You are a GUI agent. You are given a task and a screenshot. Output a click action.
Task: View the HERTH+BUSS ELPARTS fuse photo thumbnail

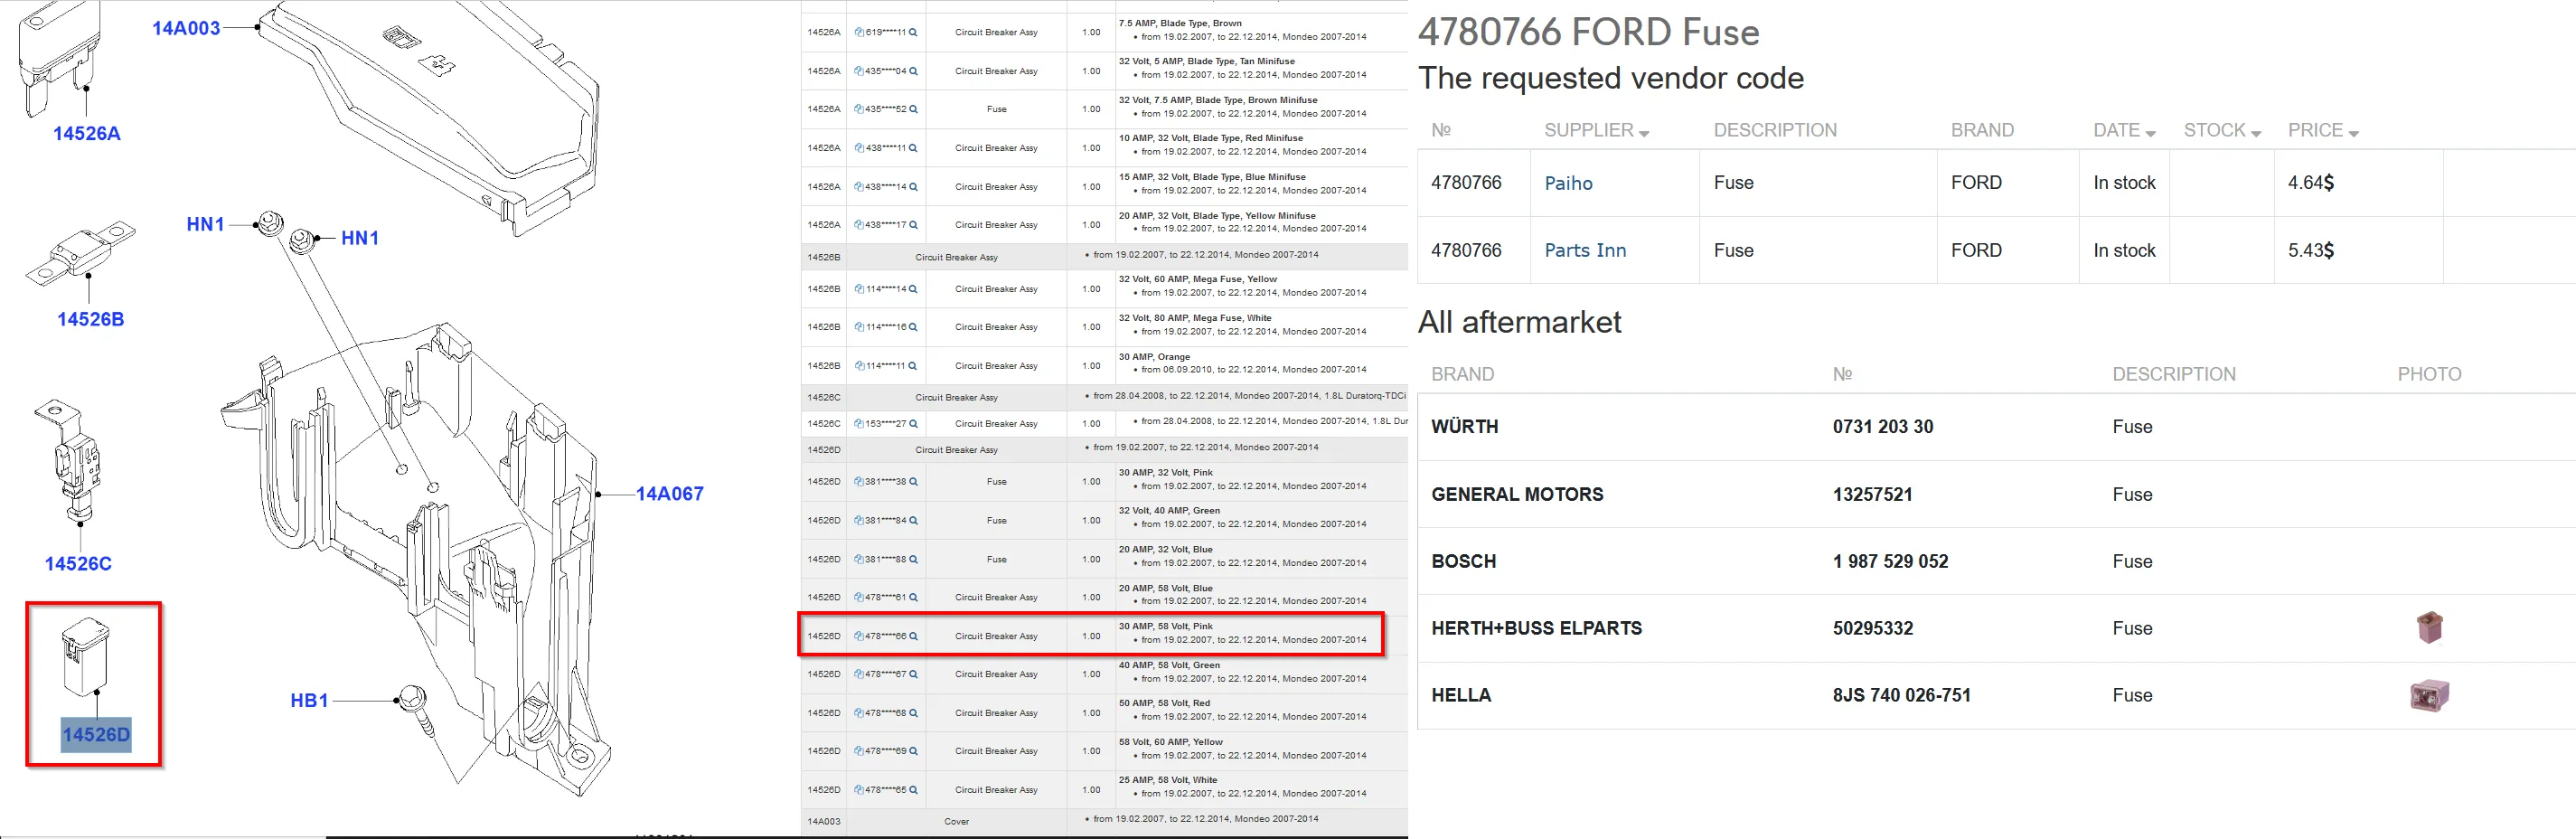2429,628
